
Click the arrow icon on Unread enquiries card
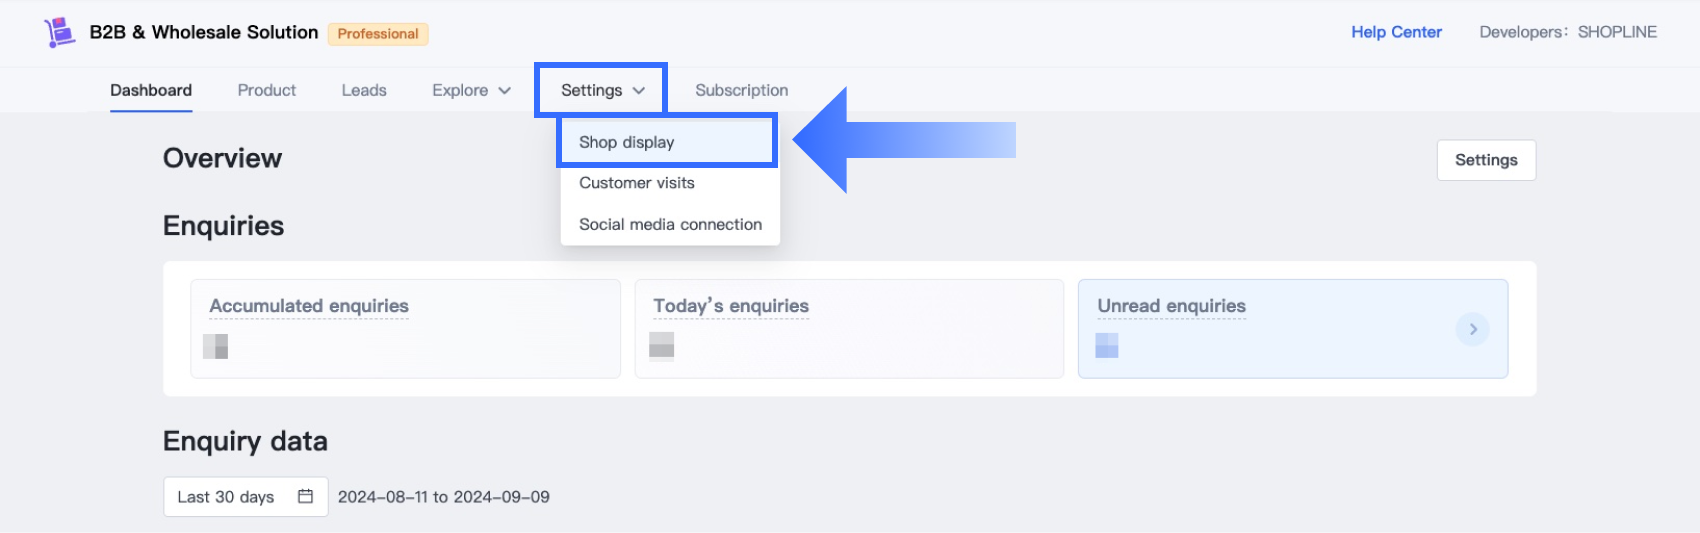pyautogui.click(x=1472, y=329)
